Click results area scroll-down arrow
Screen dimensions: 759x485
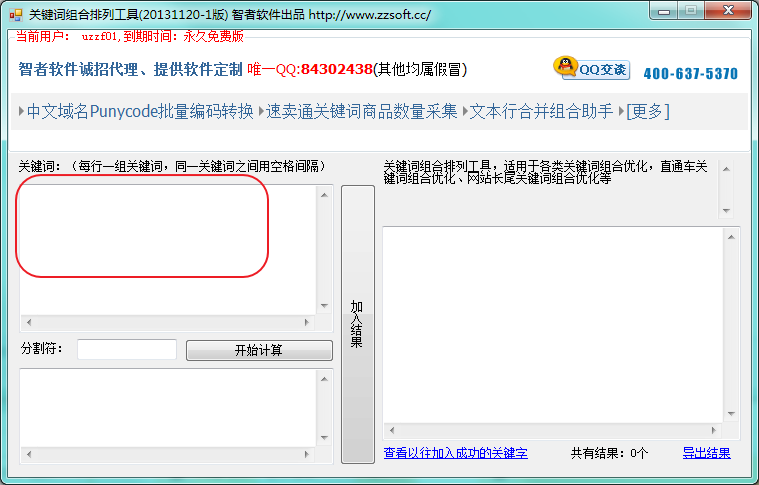pyautogui.click(x=731, y=414)
